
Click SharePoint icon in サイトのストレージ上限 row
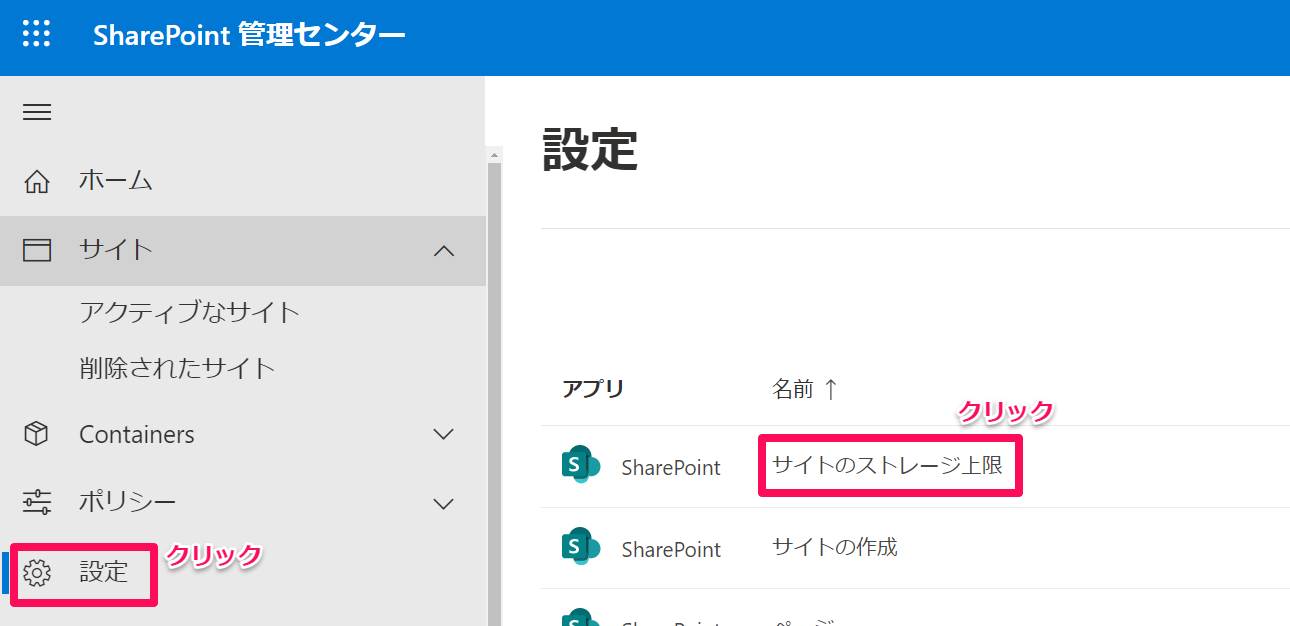pyautogui.click(x=581, y=466)
